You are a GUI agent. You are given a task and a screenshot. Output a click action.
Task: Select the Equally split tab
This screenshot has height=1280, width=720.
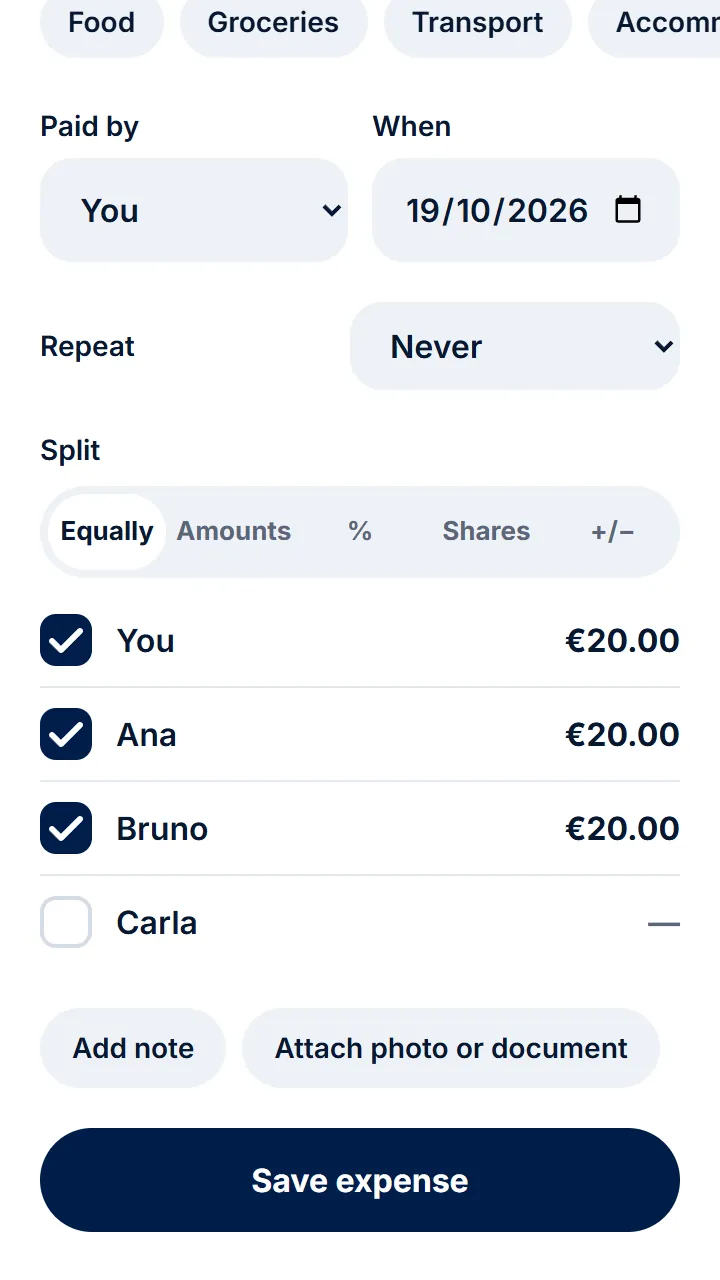click(107, 531)
